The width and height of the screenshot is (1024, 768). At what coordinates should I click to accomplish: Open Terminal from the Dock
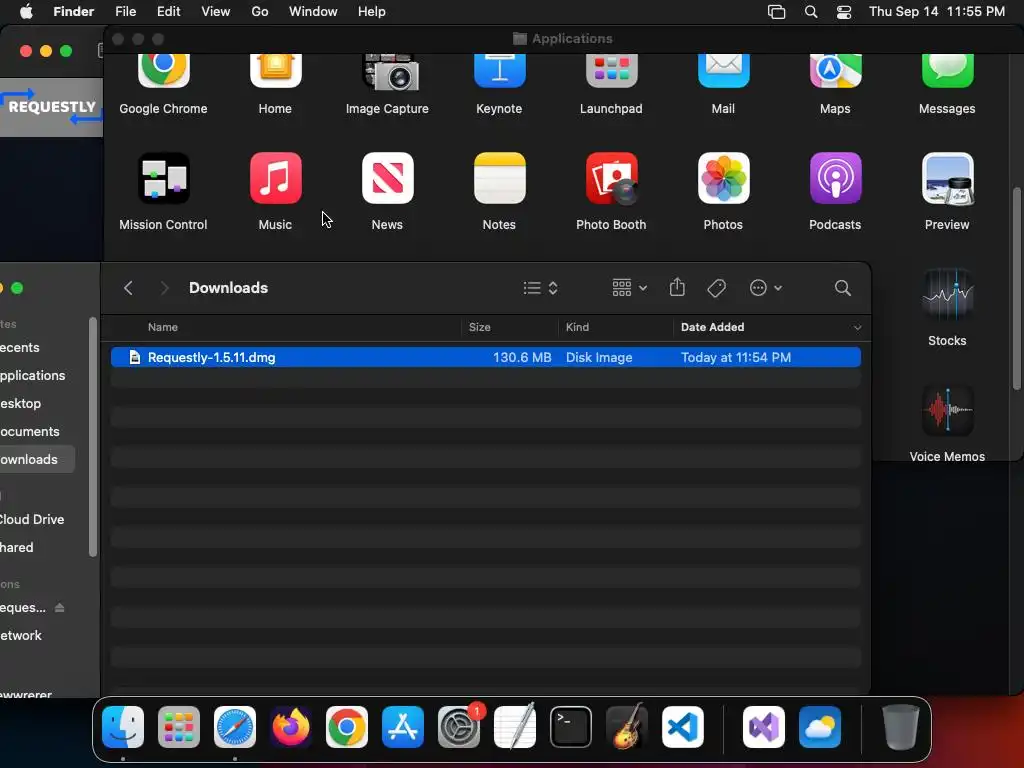(x=571, y=727)
